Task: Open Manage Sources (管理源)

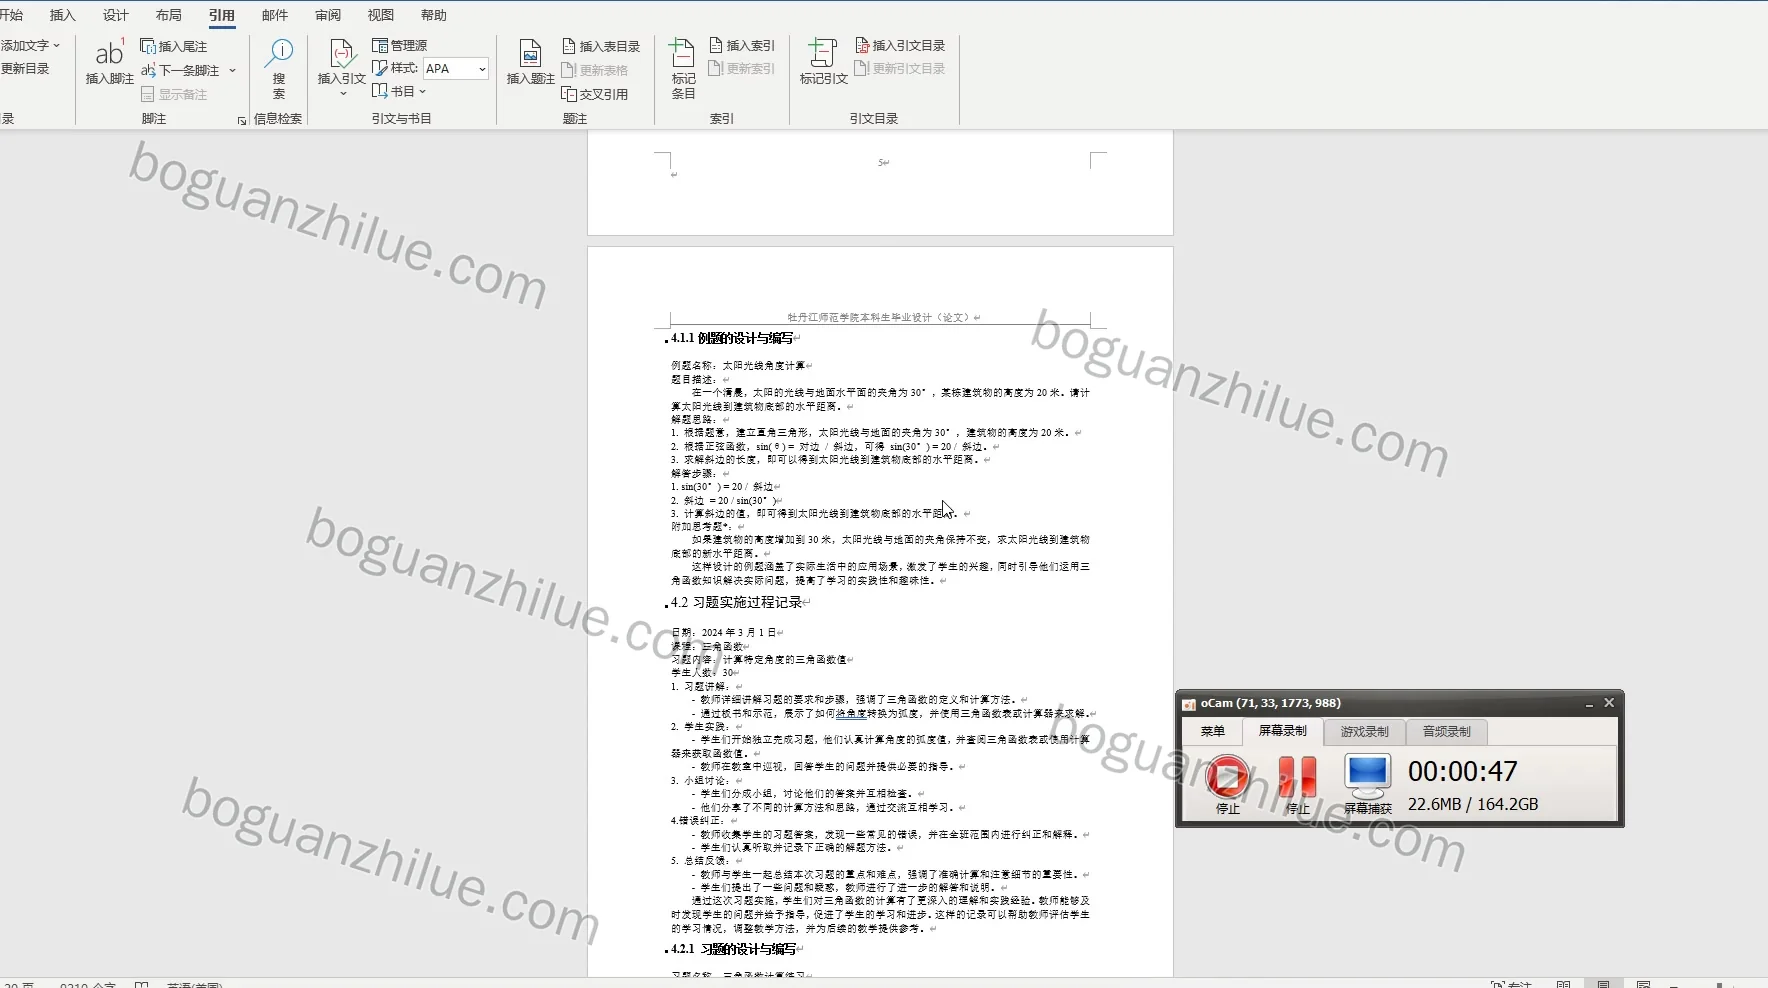Action: 400,45
